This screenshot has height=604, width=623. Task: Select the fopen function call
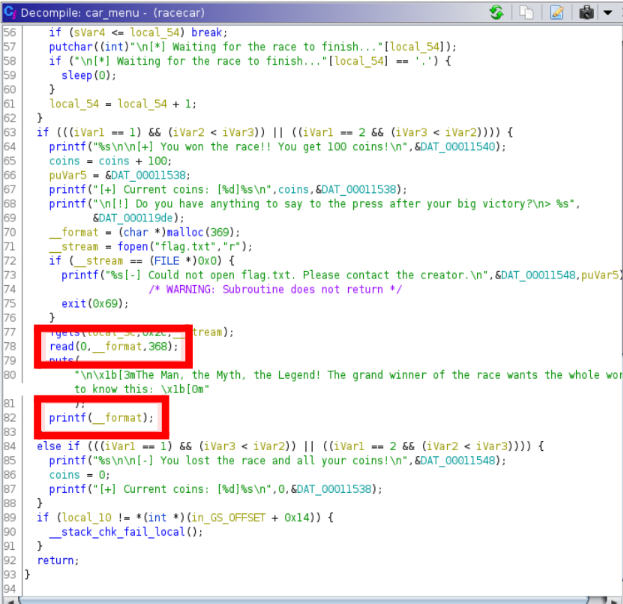[x=126, y=244]
